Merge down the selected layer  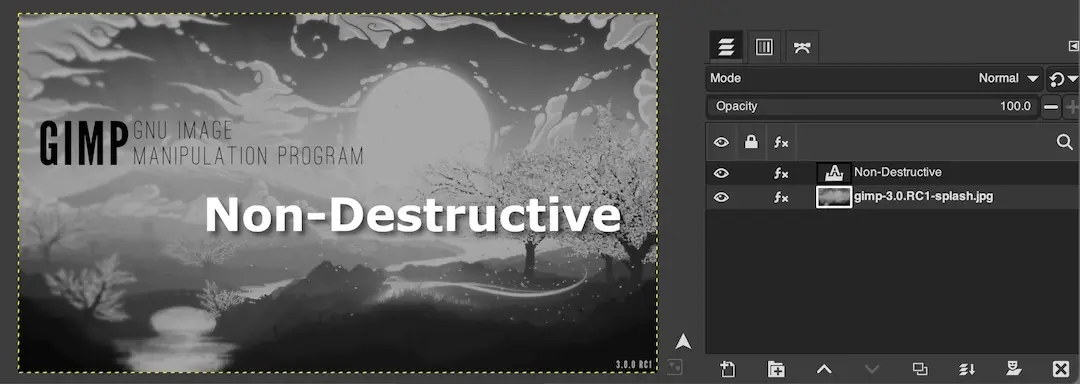pos(967,370)
